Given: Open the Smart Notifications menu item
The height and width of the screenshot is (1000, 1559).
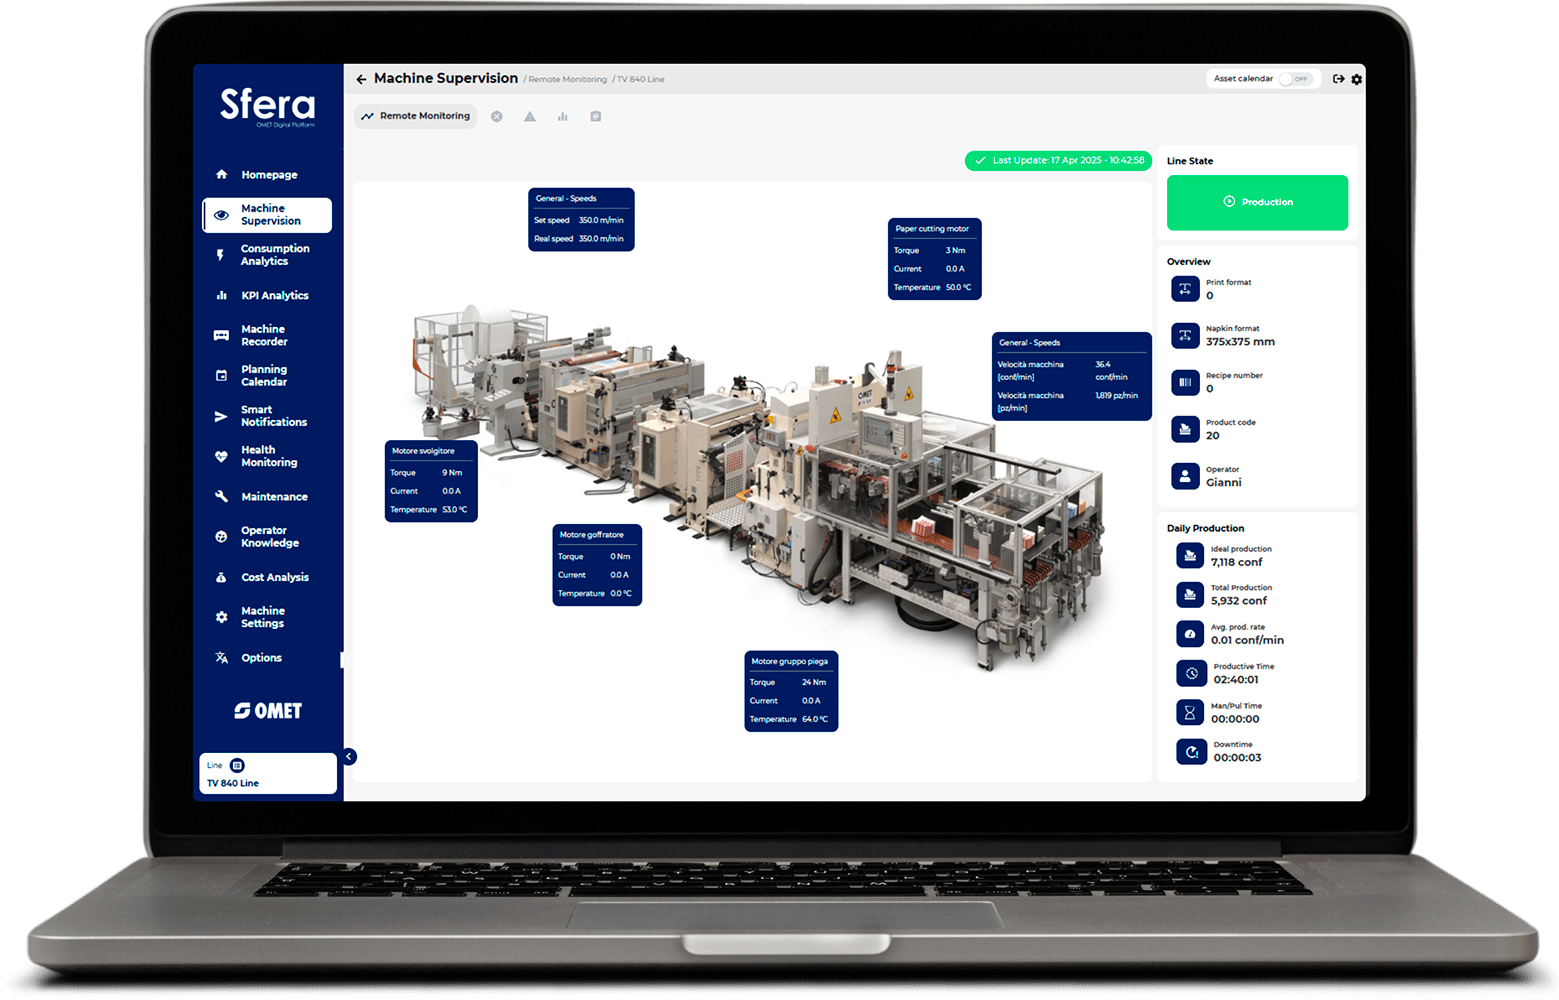Looking at the screenshot, I should click(x=273, y=416).
